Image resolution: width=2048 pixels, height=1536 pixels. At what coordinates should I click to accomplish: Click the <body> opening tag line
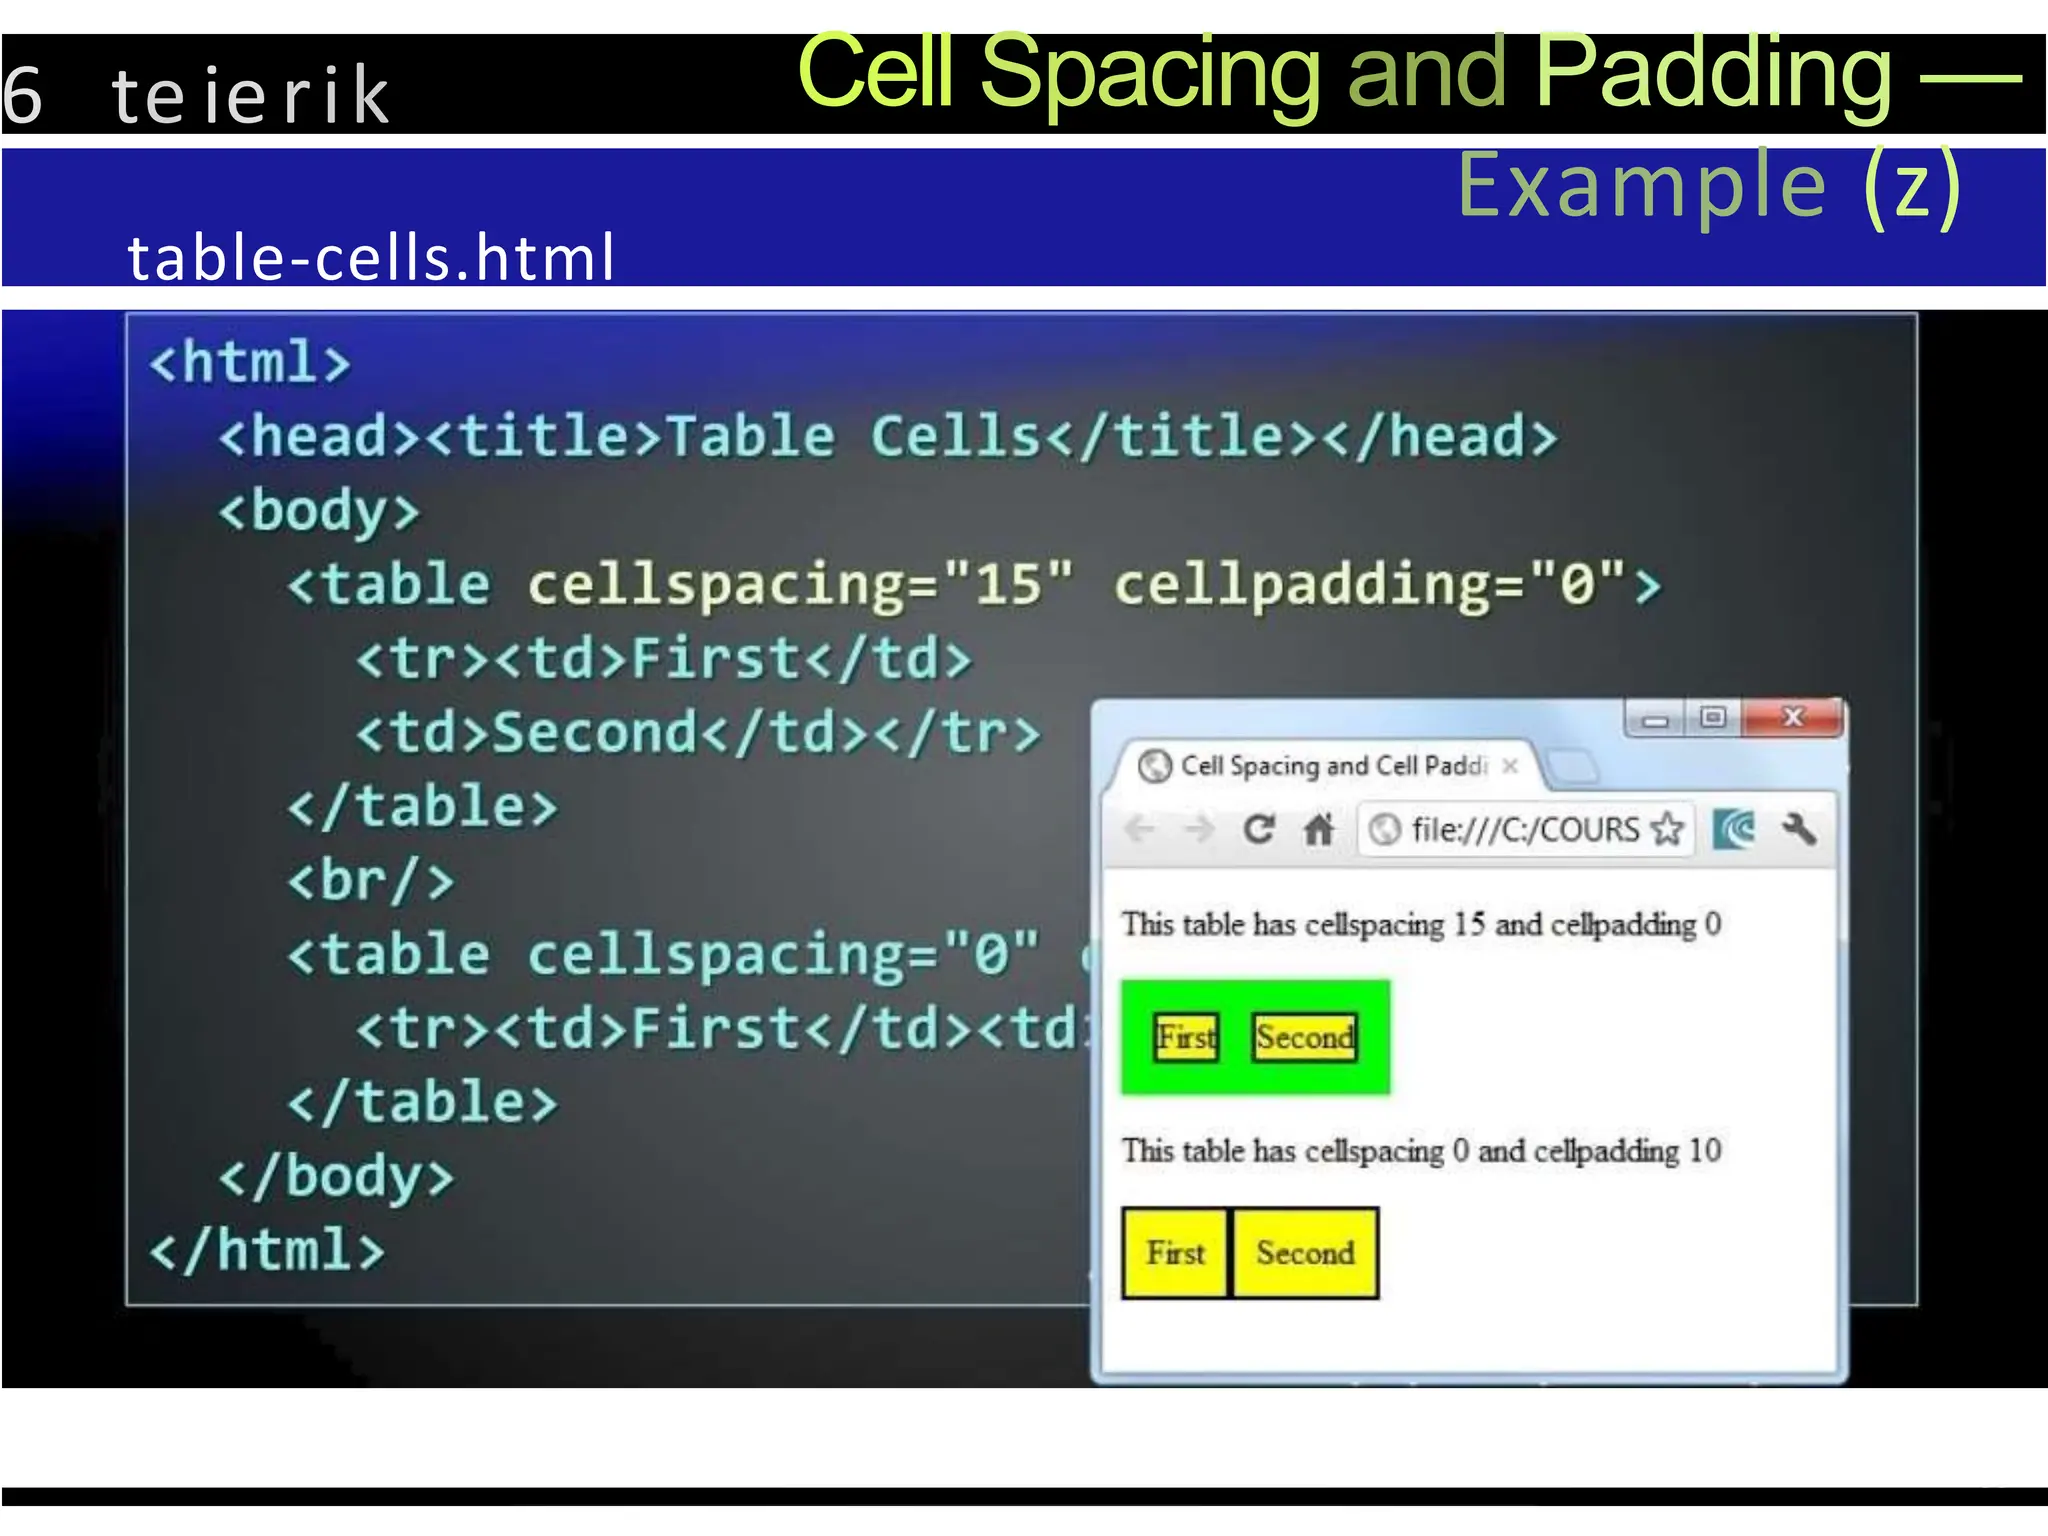(319, 511)
